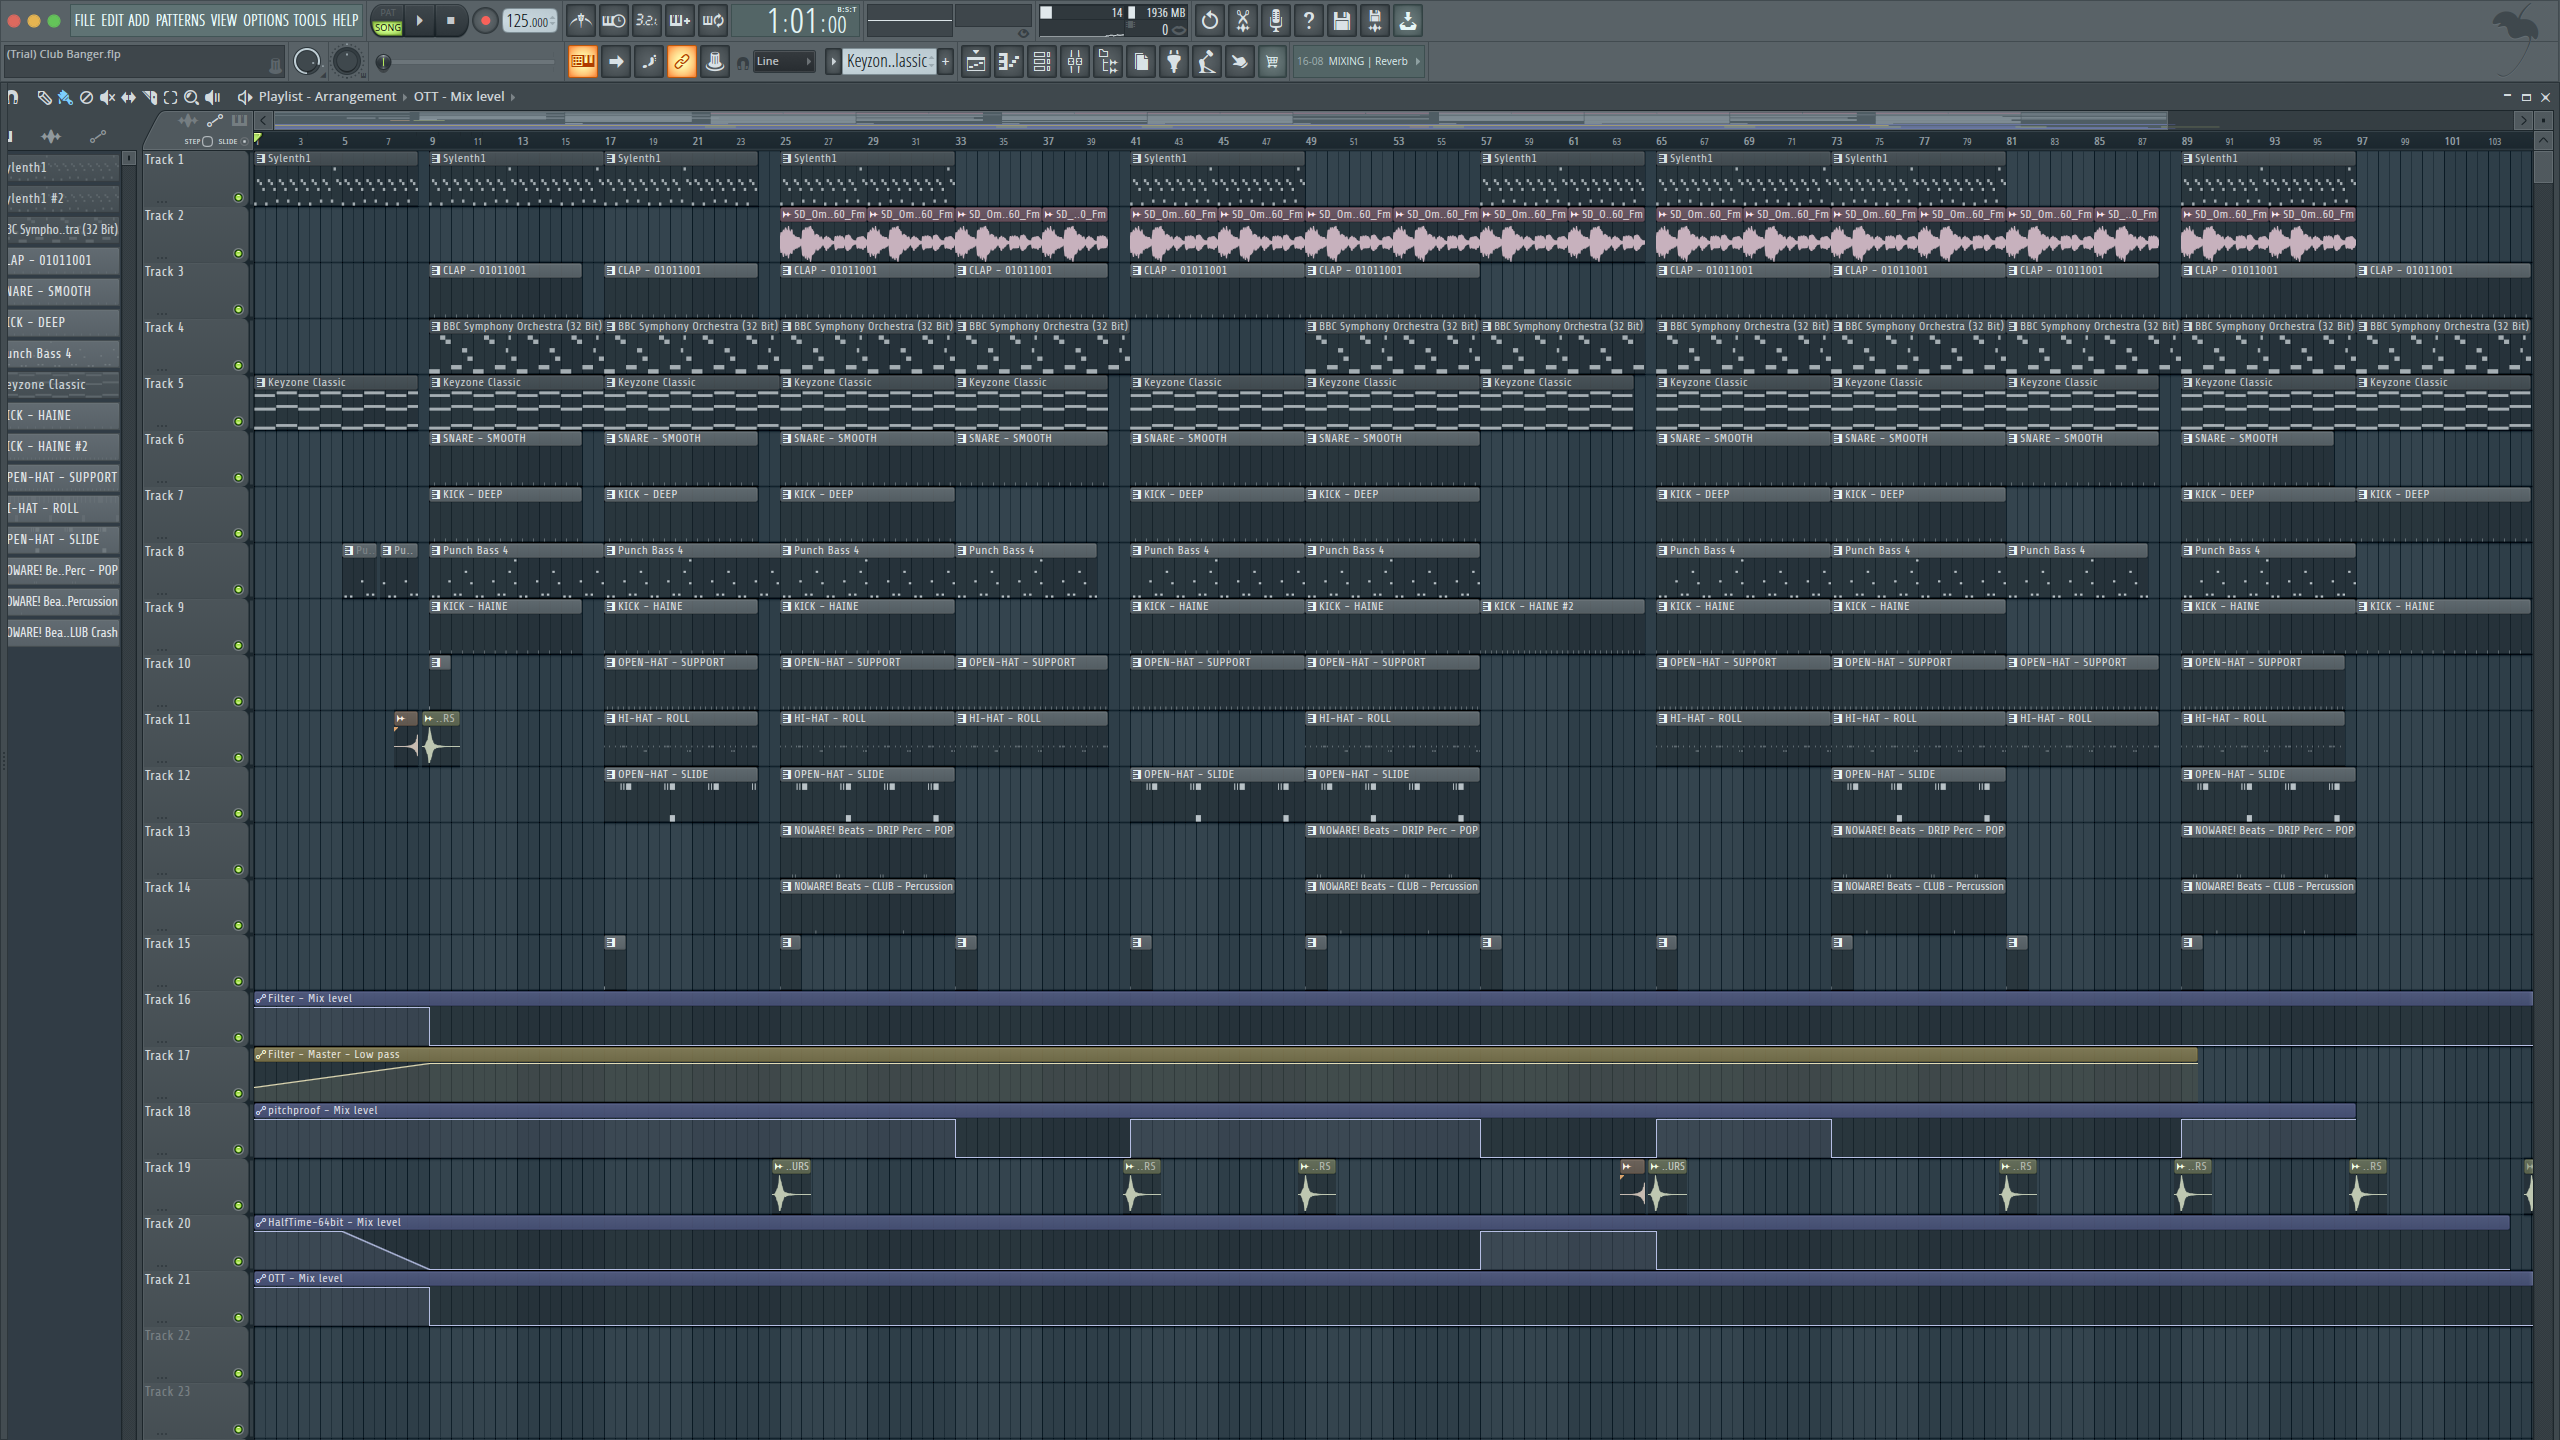The height and width of the screenshot is (1440, 2560).
Task: Toggle the 3-2-1 countdown before recording
Action: (x=647, y=20)
